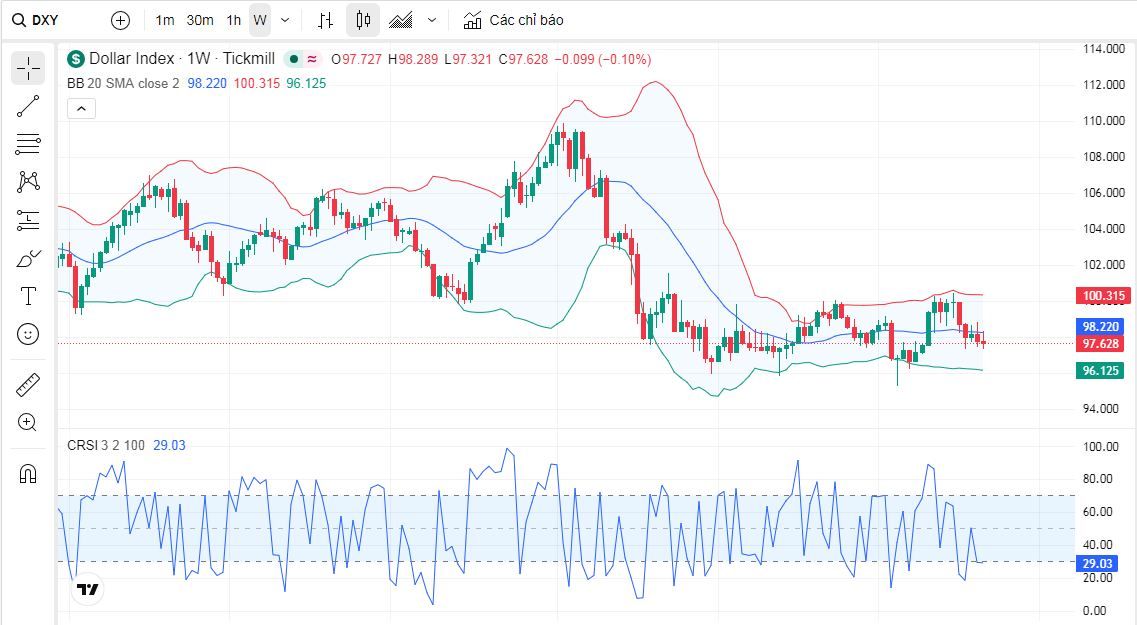This screenshot has width=1137, height=625.
Task: Select the area chart style icon
Action: point(400,20)
